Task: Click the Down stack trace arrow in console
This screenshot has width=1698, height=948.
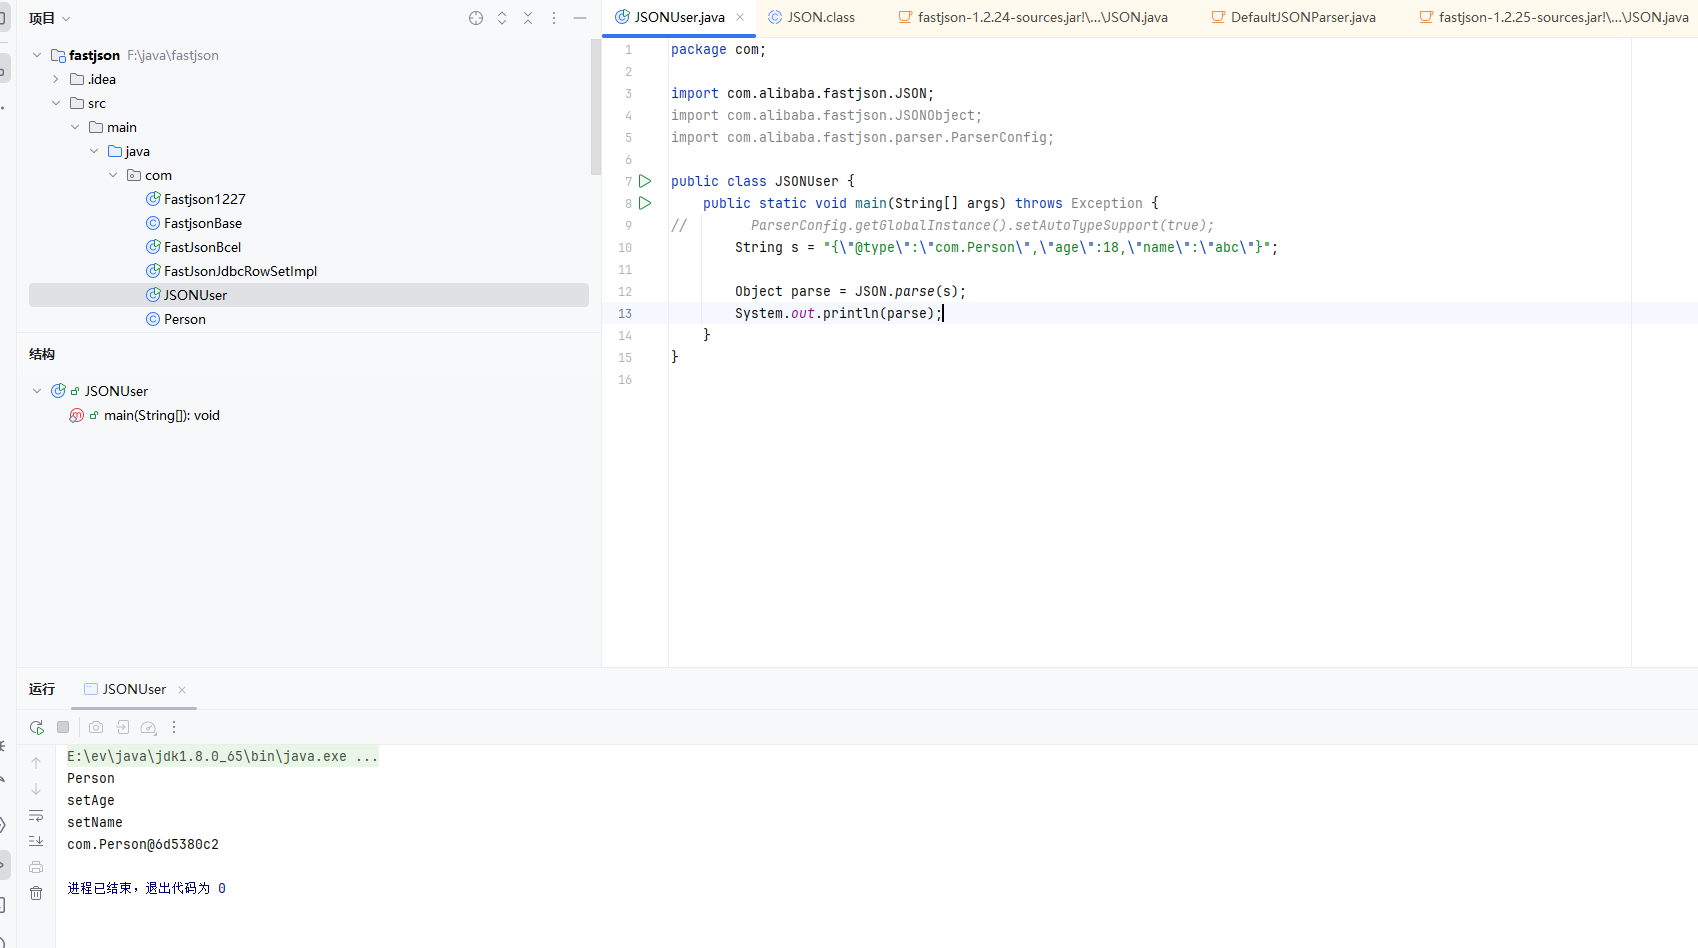Action: pos(36,789)
